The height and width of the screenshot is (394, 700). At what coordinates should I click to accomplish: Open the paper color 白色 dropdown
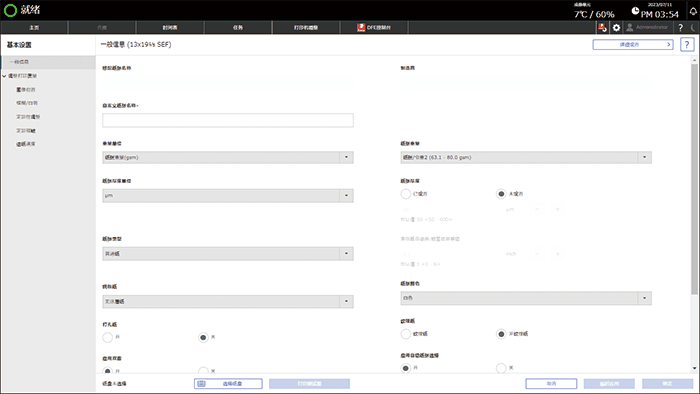tap(526, 298)
